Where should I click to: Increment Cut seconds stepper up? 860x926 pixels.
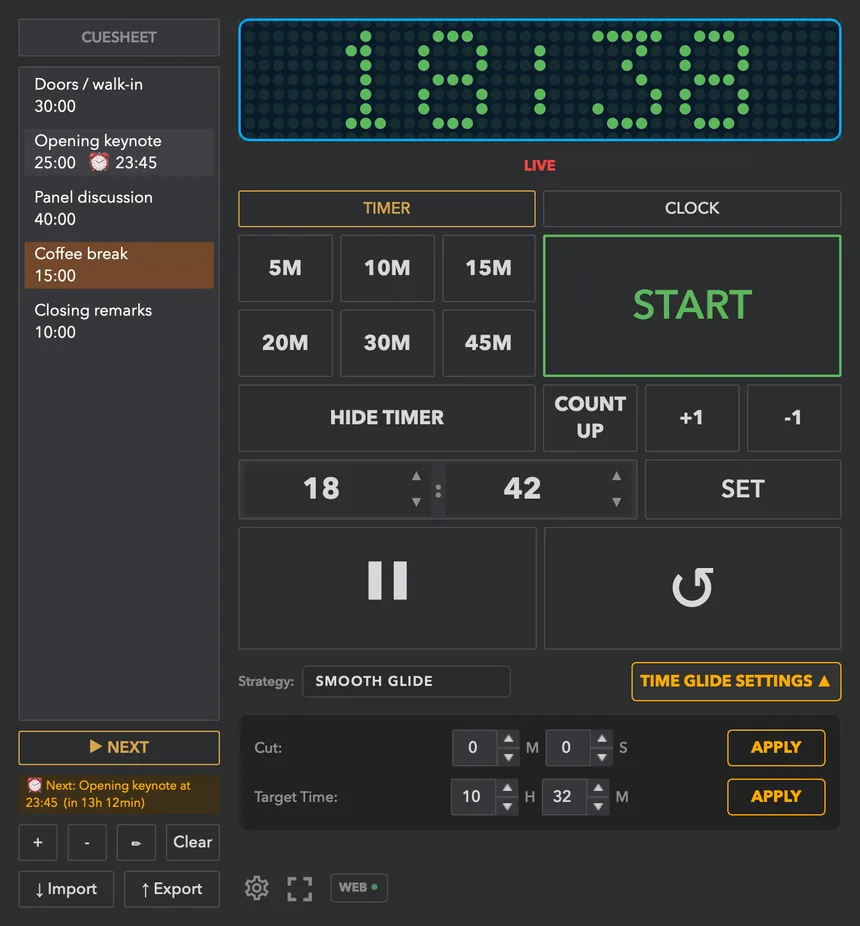(x=602, y=739)
